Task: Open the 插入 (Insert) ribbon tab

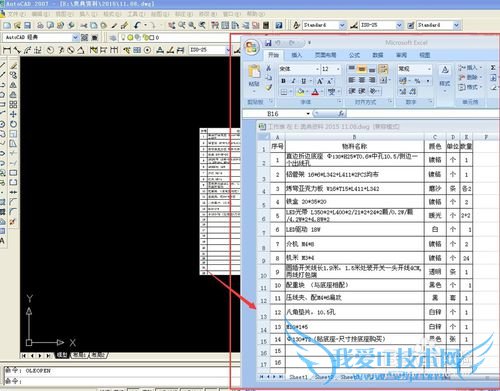Action: [297, 55]
